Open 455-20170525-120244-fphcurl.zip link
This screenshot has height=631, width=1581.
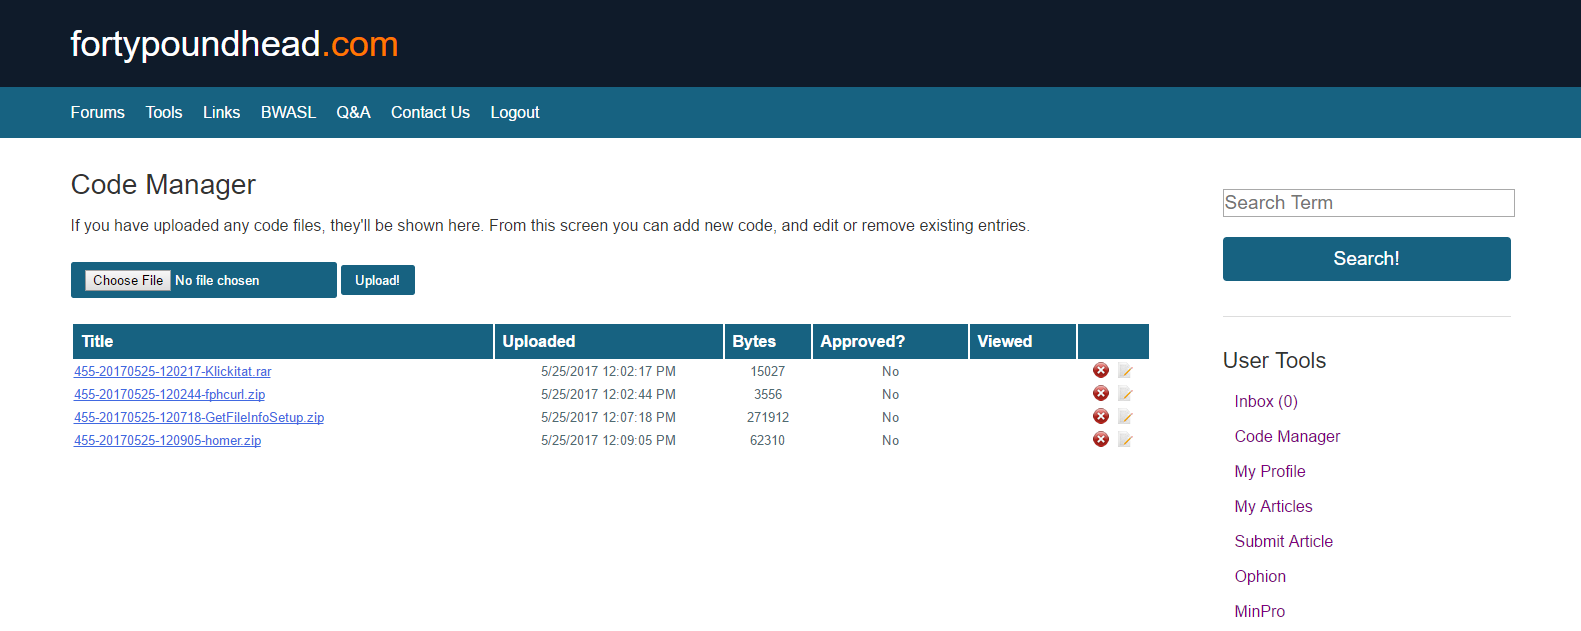click(x=170, y=394)
